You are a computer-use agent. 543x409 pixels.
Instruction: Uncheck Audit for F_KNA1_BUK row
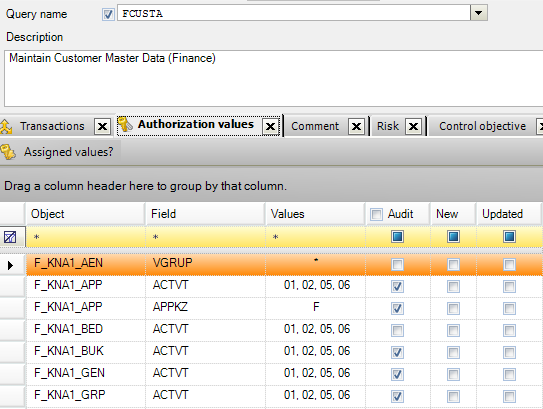click(x=397, y=353)
